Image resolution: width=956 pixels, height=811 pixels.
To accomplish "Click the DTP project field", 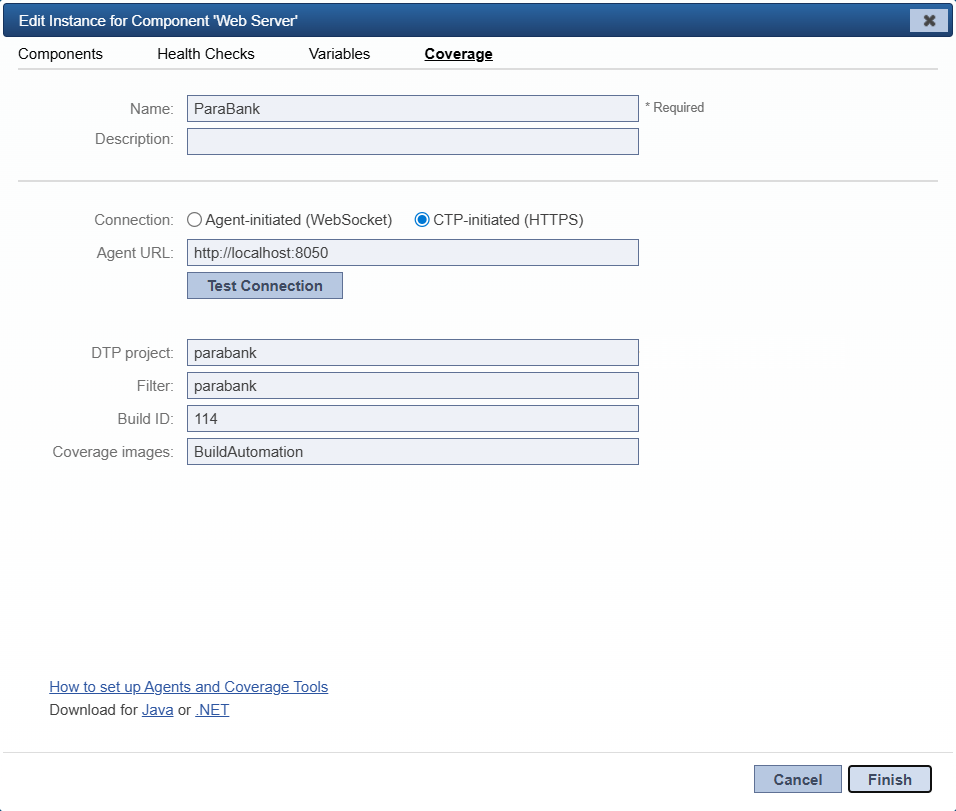I will pyautogui.click(x=413, y=352).
